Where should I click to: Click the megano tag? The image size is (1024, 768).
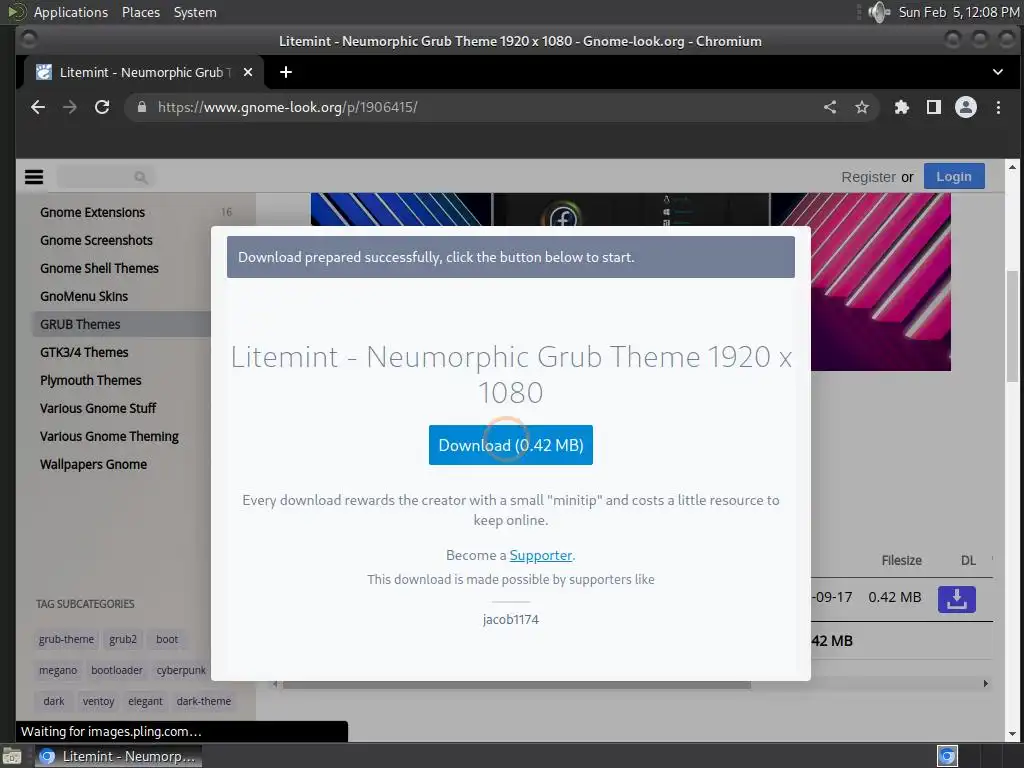click(57, 670)
